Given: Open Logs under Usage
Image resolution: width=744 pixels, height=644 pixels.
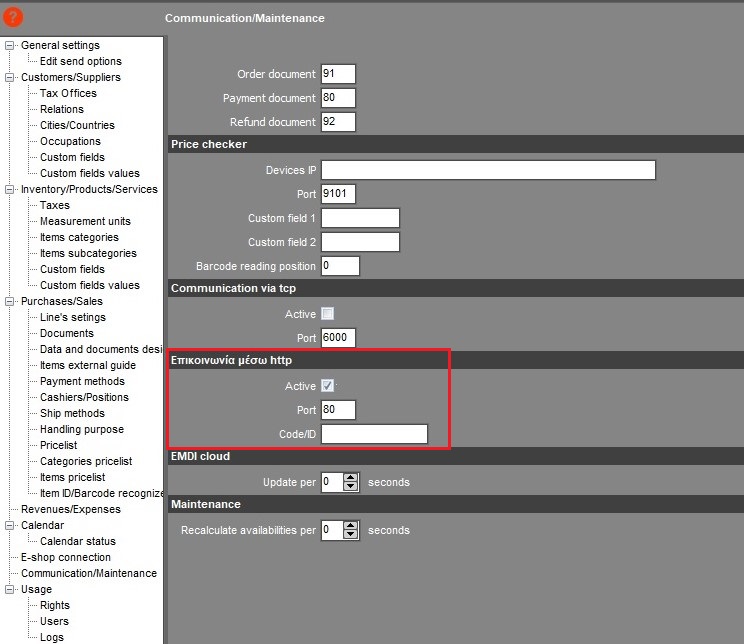Looking at the screenshot, I should 52,637.
